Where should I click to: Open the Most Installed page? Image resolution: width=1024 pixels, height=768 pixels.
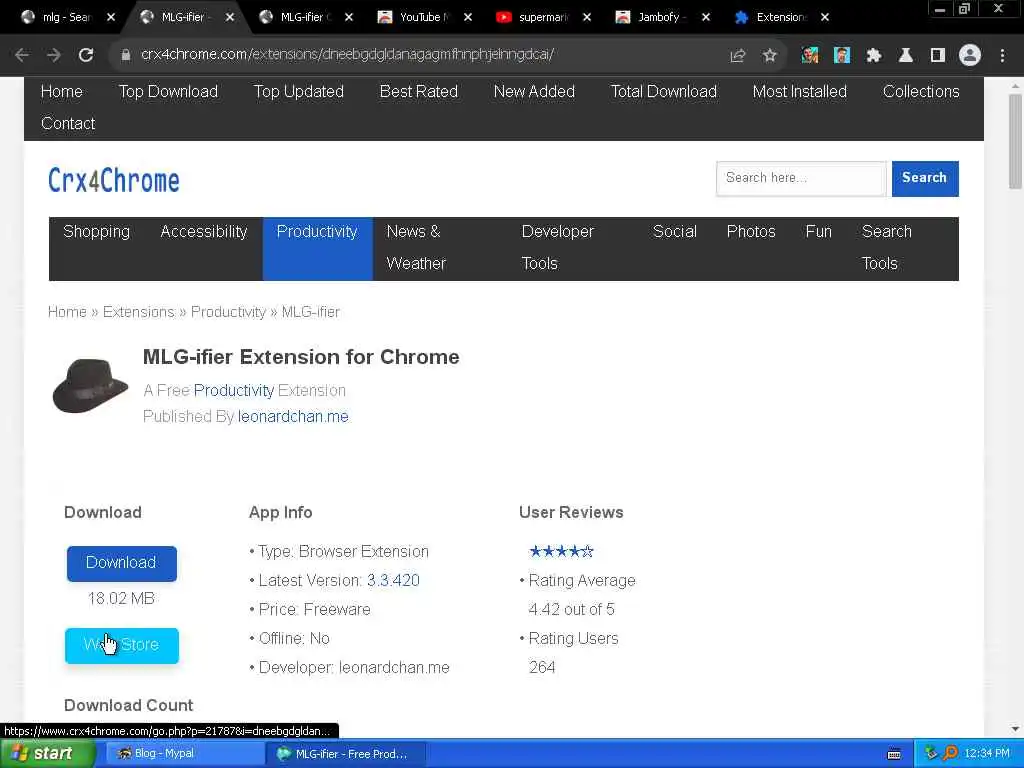[x=799, y=92]
